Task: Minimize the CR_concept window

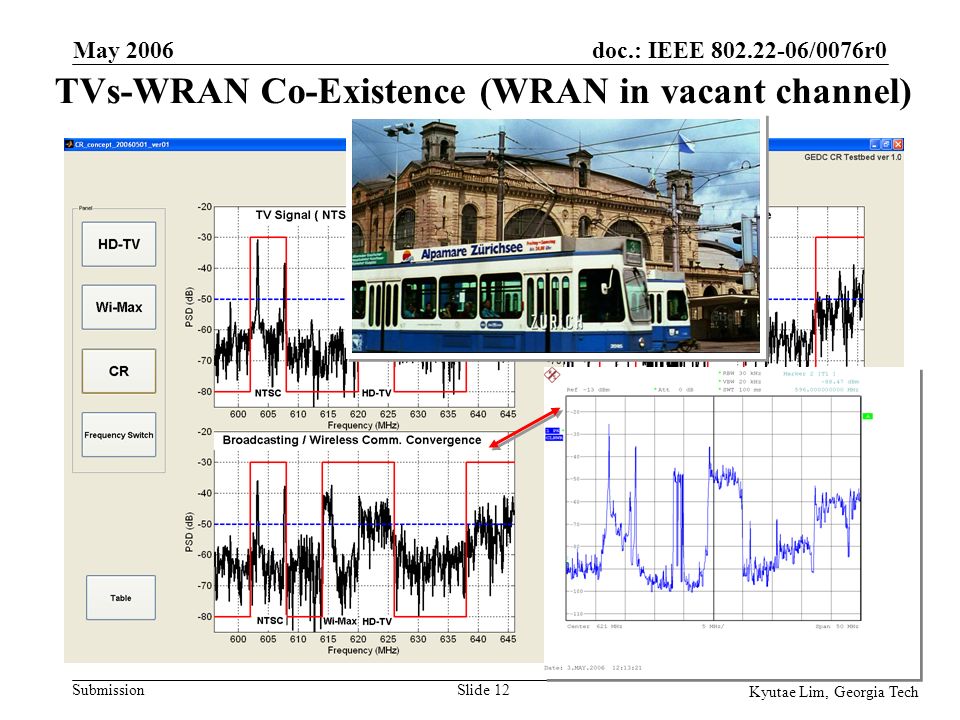Action: (x=875, y=144)
